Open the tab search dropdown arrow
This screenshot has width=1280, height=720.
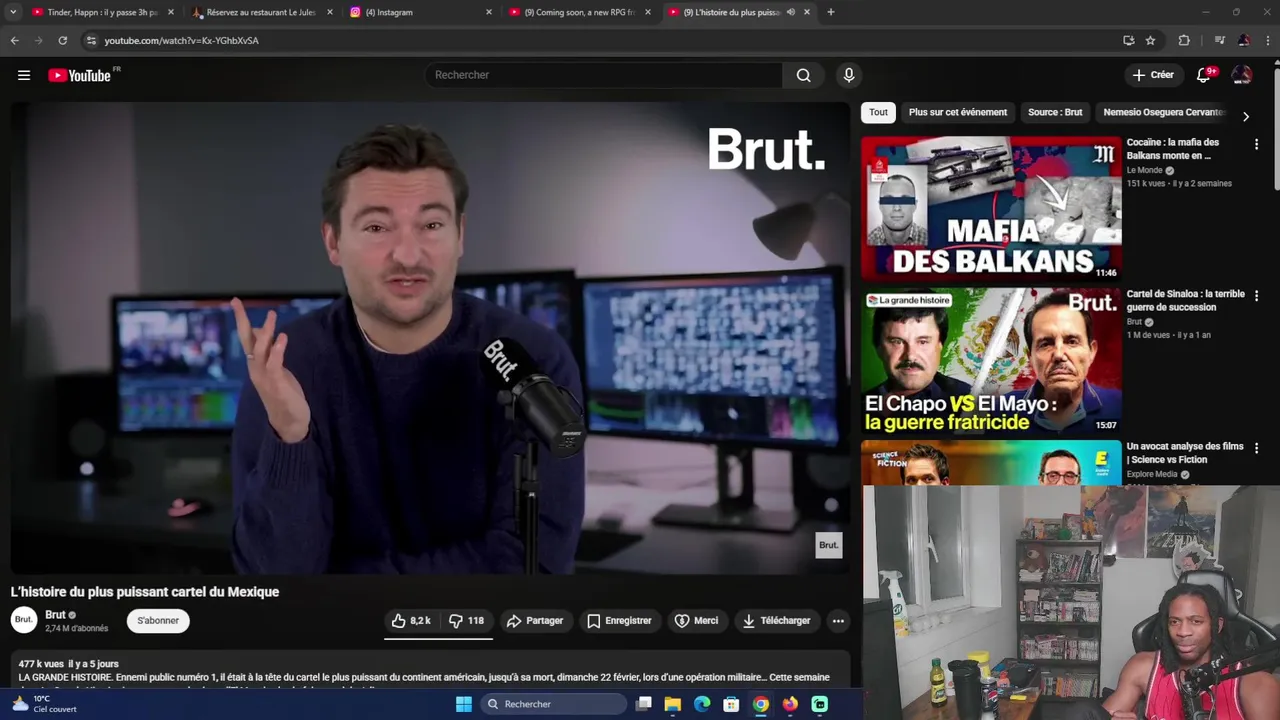(13, 12)
